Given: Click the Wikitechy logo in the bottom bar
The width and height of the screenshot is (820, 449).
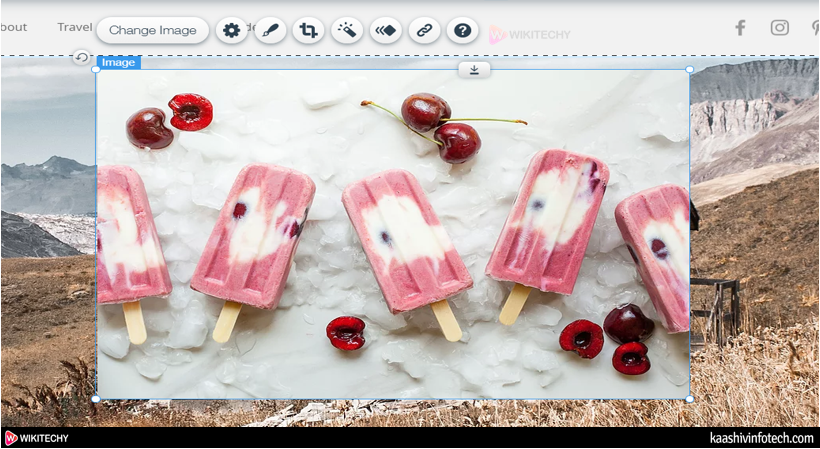Looking at the screenshot, I should (x=37, y=438).
